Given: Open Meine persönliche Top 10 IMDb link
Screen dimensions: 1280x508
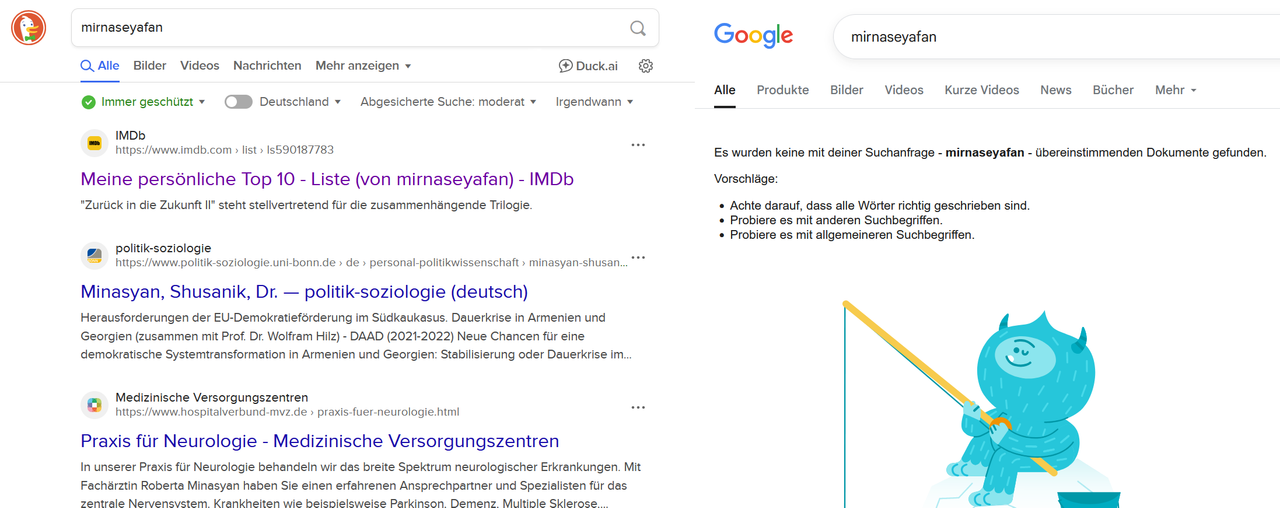Looking at the screenshot, I should 327,179.
